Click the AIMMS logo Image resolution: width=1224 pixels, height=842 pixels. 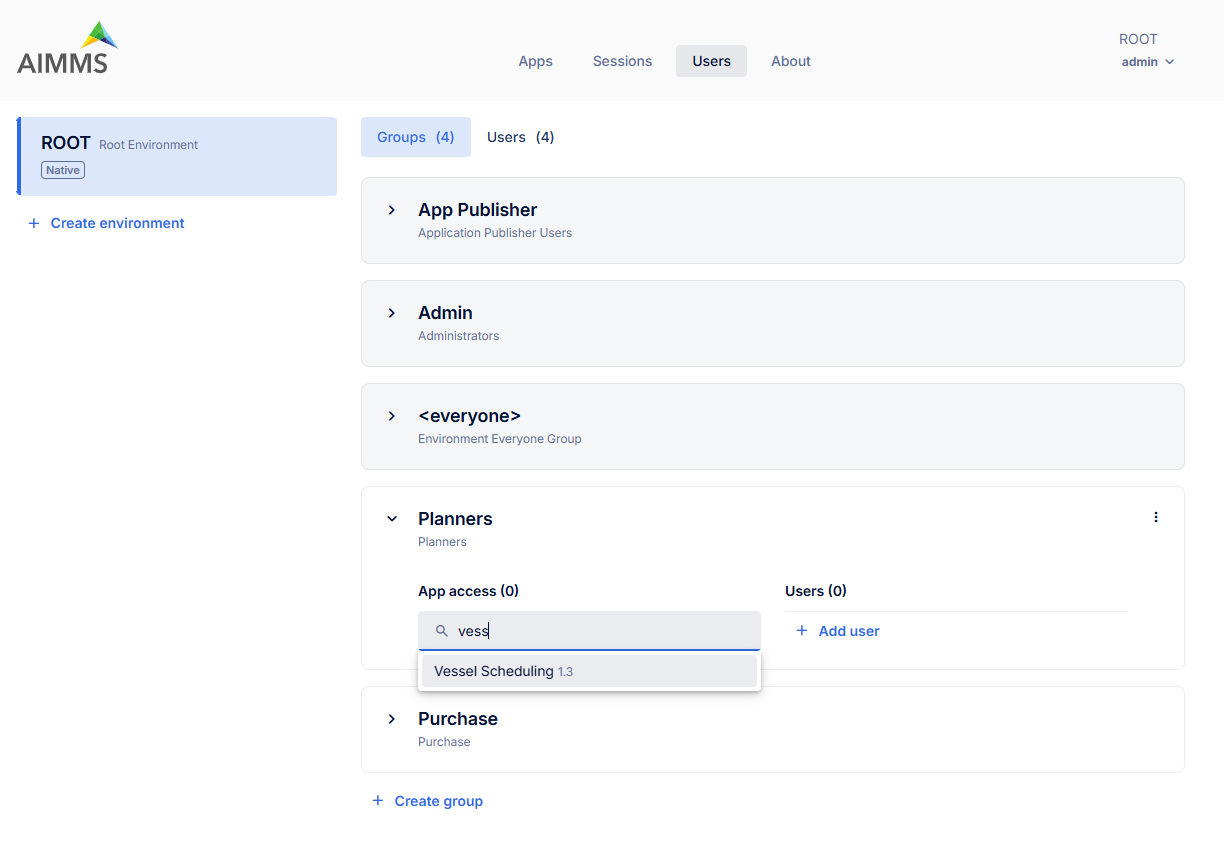(68, 49)
